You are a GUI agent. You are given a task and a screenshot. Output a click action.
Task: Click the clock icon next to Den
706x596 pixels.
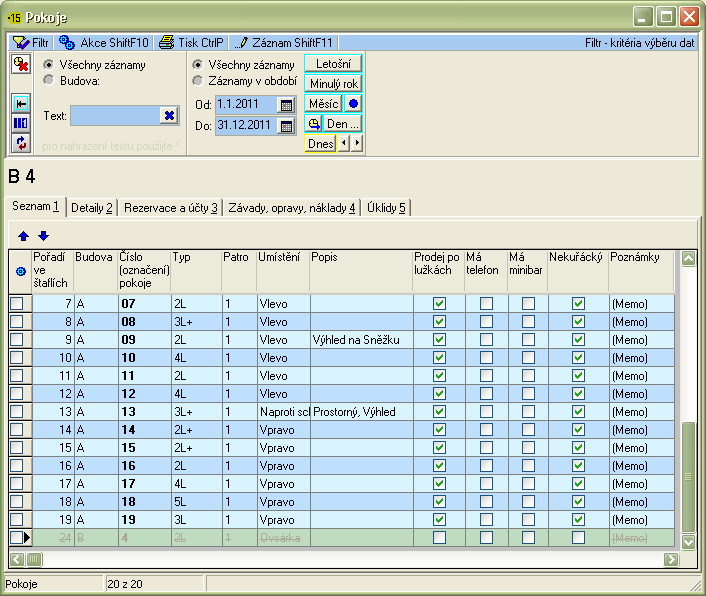pyautogui.click(x=313, y=123)
